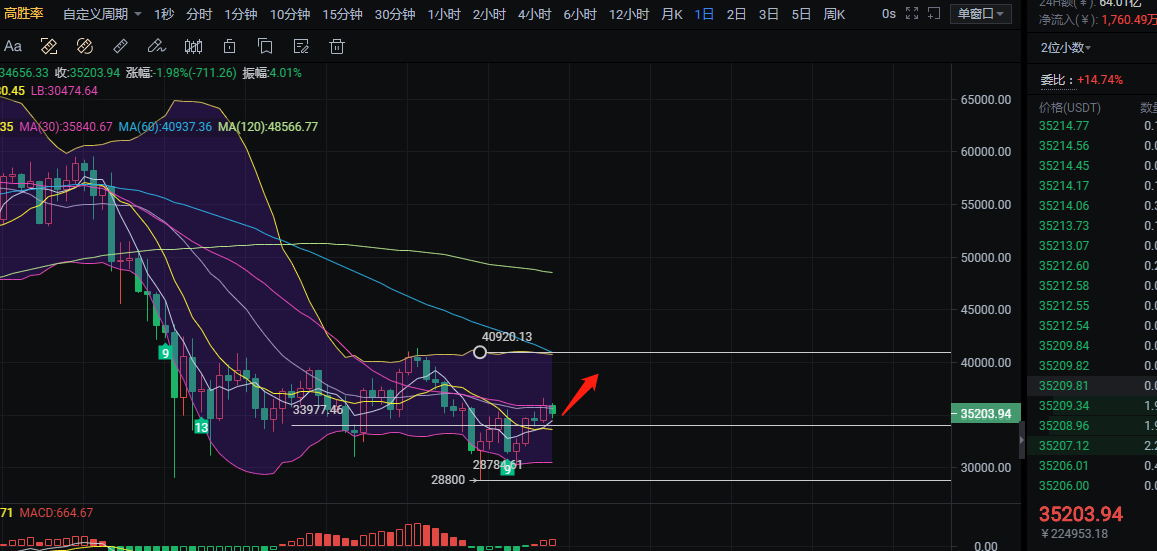1157x551 pixels.
Task: Select the circular ruler tool
Action: click(84, 46)
